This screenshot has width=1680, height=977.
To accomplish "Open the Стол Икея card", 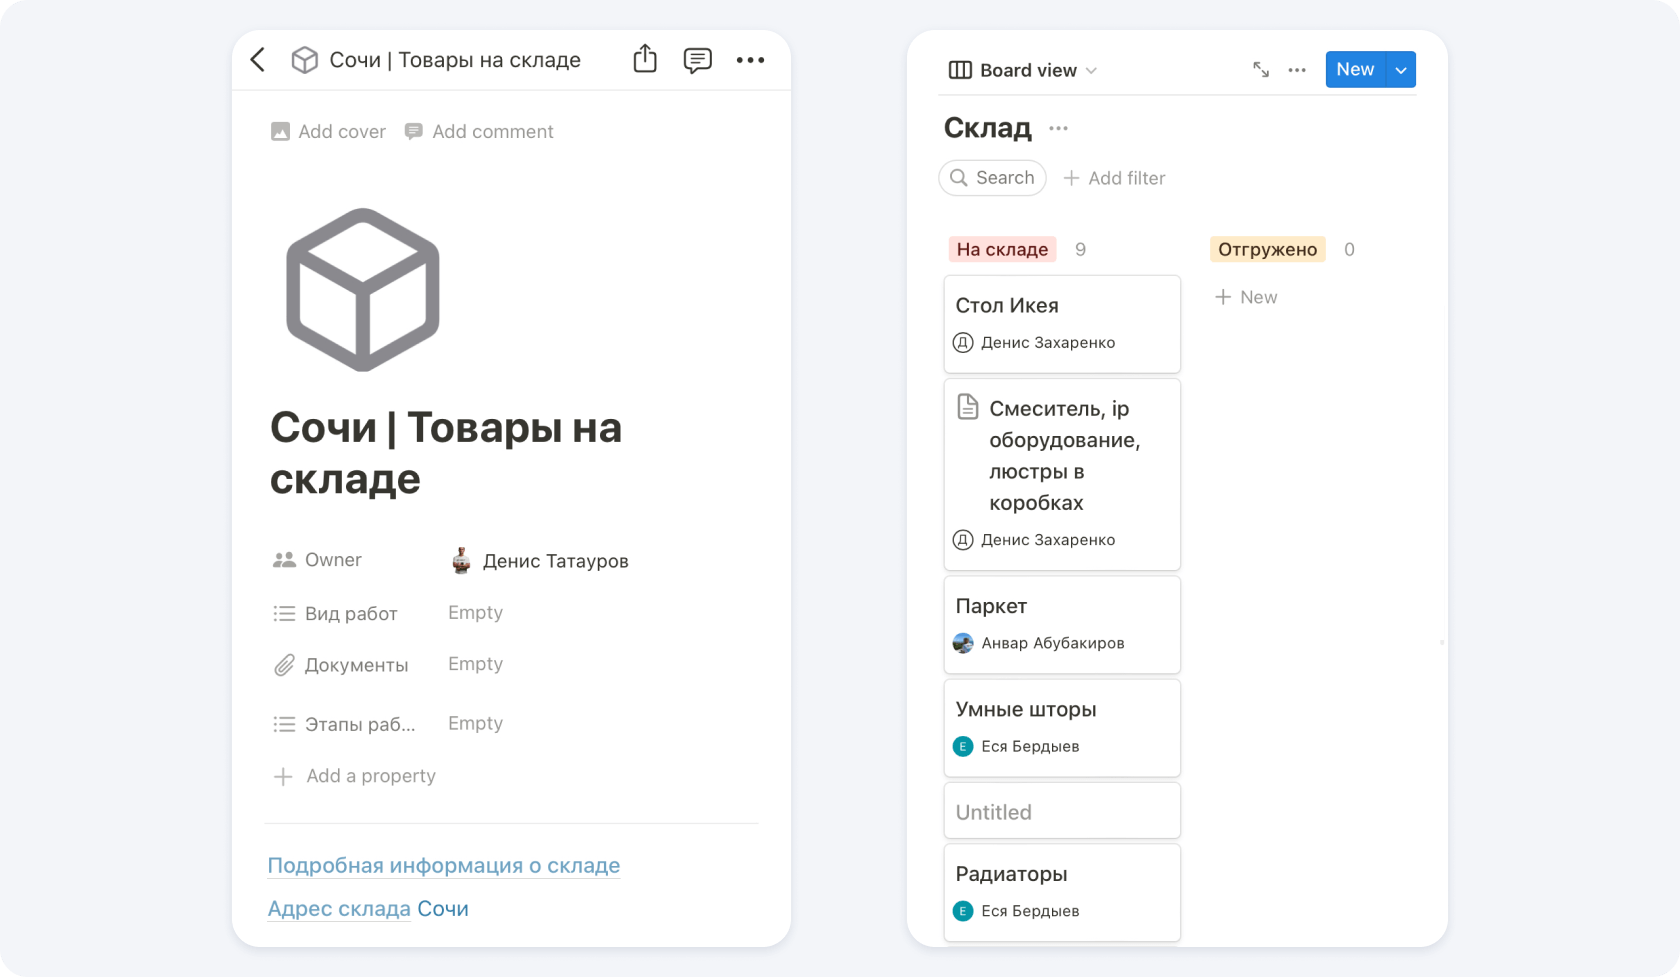I will (1061, 323).
